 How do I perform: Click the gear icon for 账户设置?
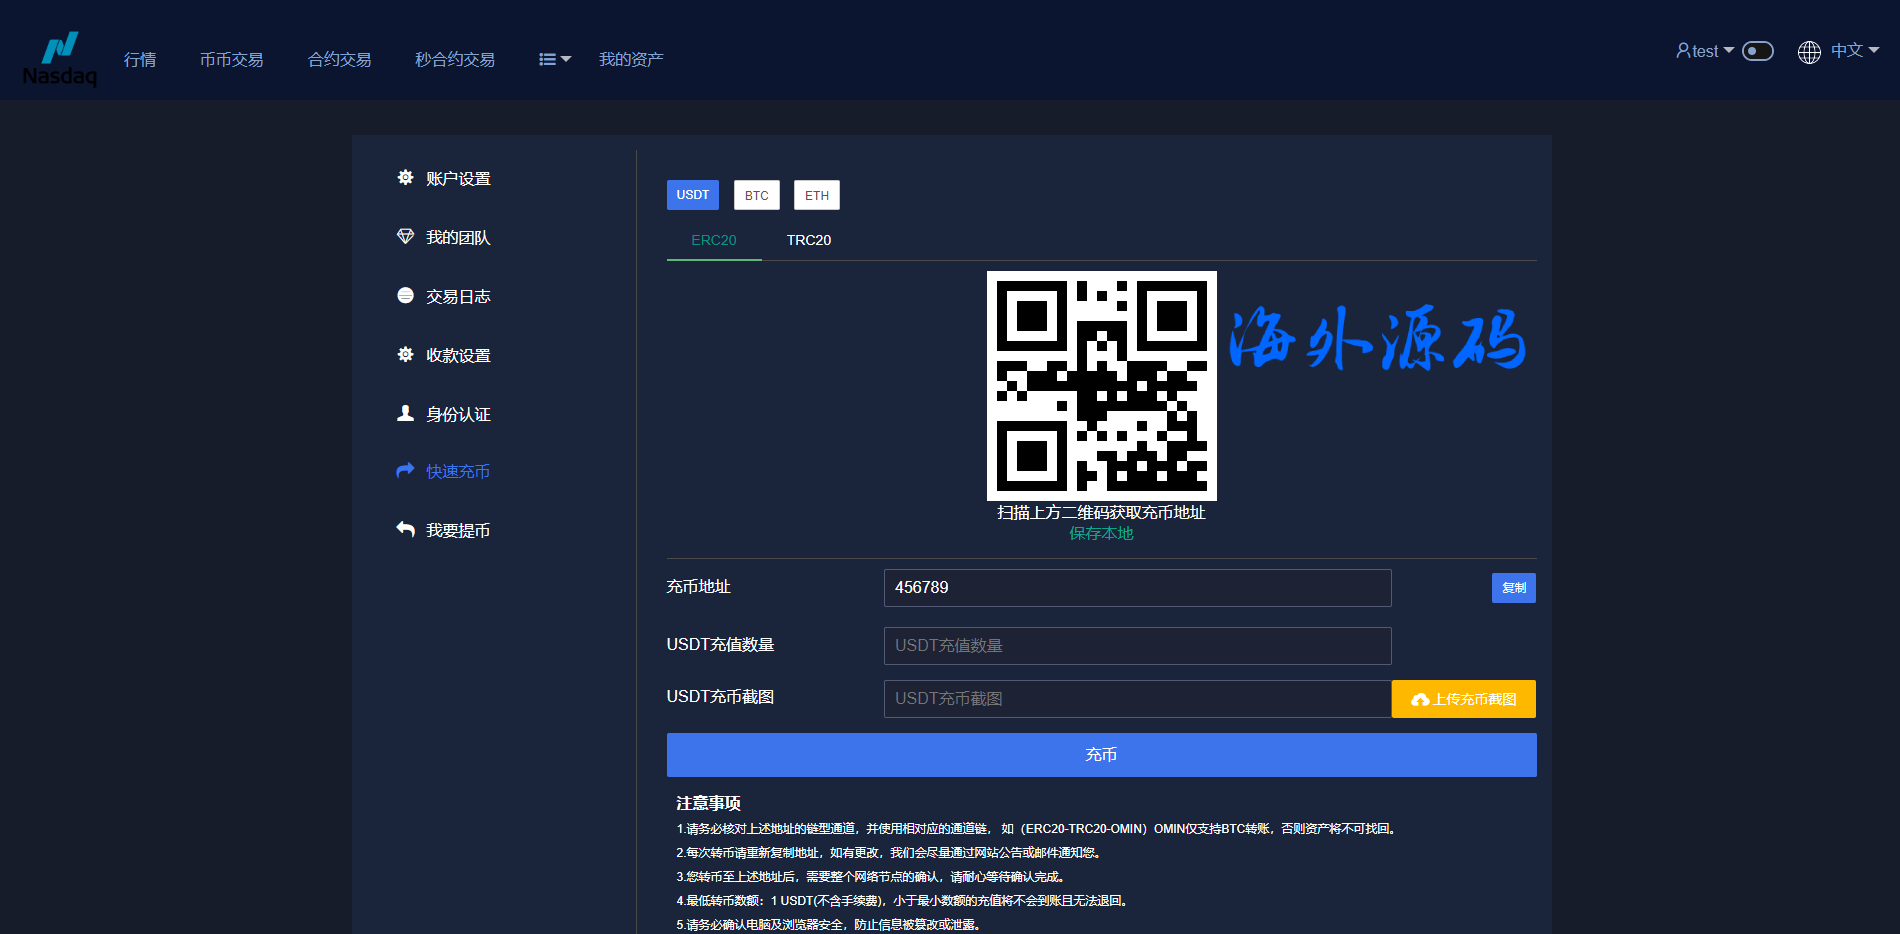click(405, 178)
